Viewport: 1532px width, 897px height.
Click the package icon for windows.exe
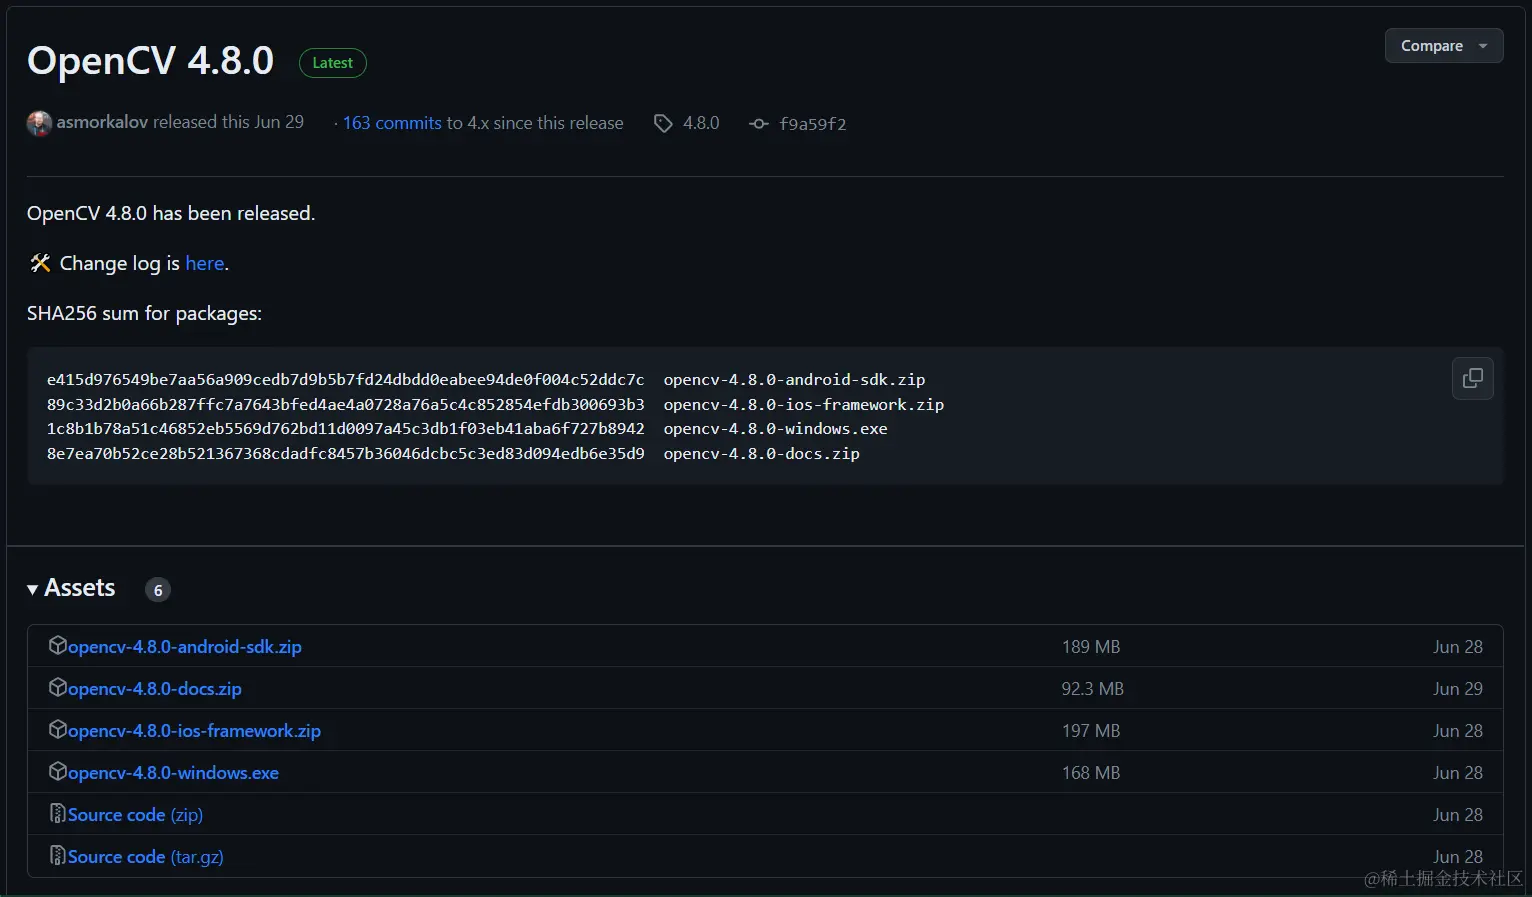pyautogui.click(x=58, y=771)
